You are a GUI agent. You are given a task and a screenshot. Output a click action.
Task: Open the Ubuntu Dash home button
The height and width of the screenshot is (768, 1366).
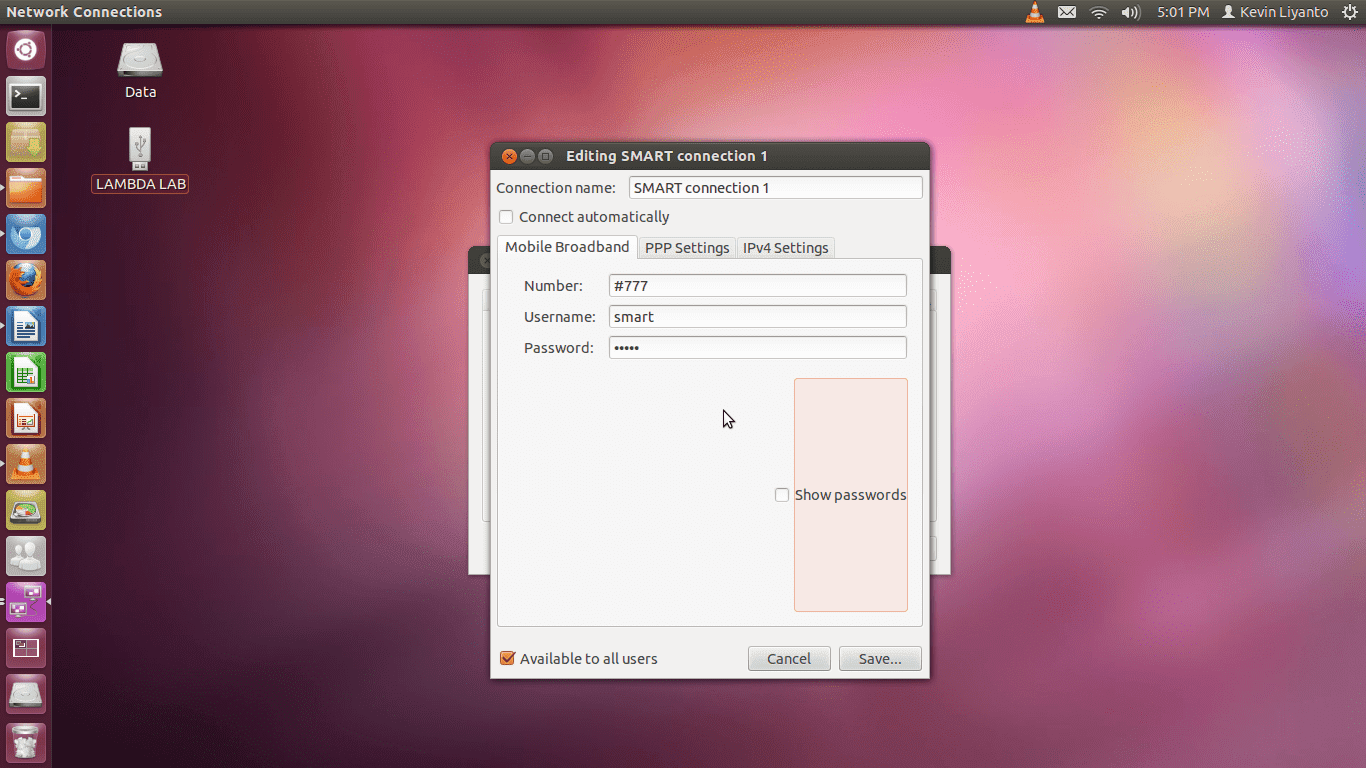(26, 50)
